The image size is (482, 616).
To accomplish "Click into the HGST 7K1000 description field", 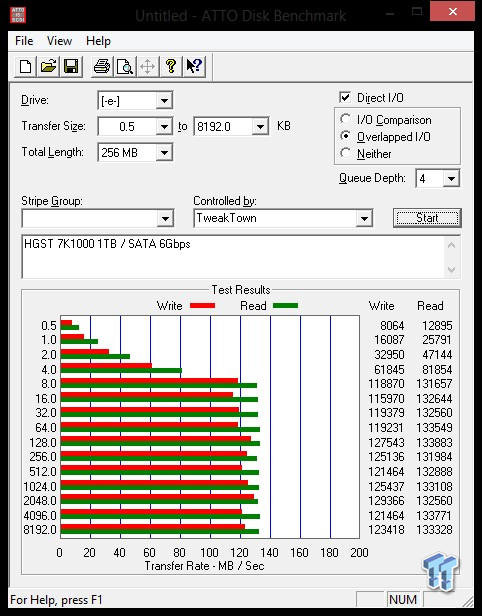I will [x=233, y=257].
